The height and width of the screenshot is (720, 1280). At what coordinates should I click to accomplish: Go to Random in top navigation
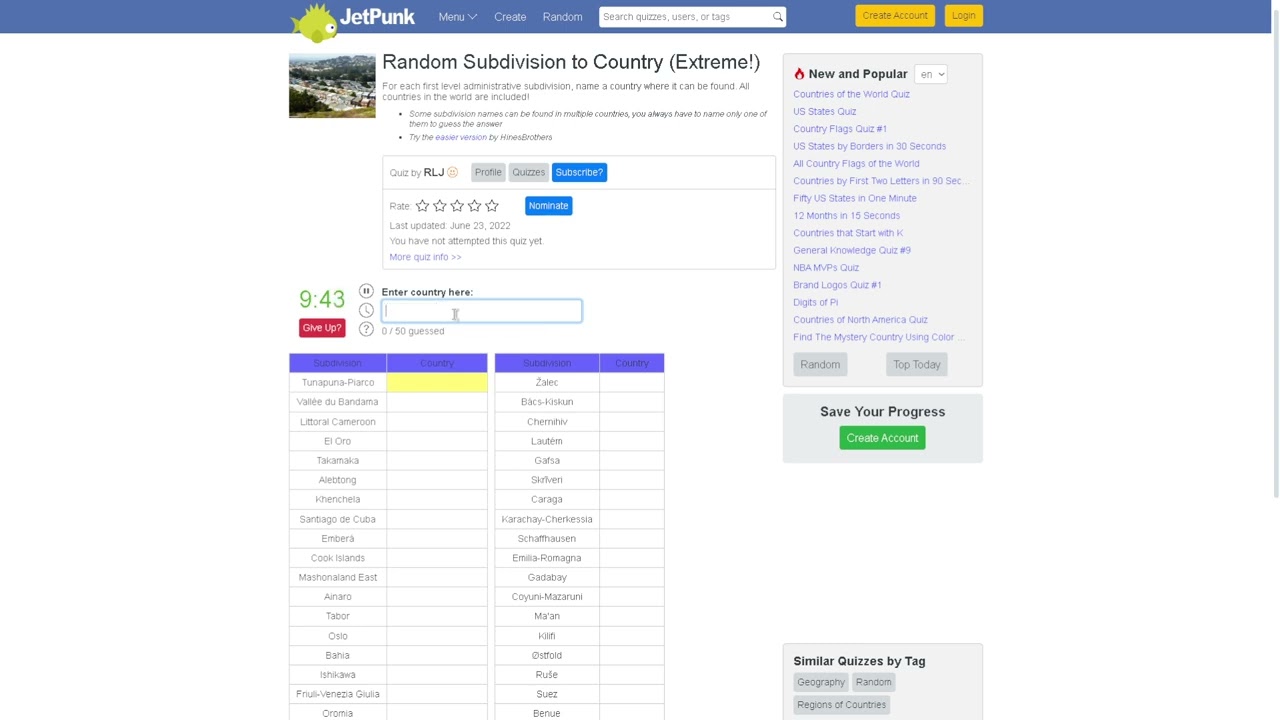coord(562,17)
